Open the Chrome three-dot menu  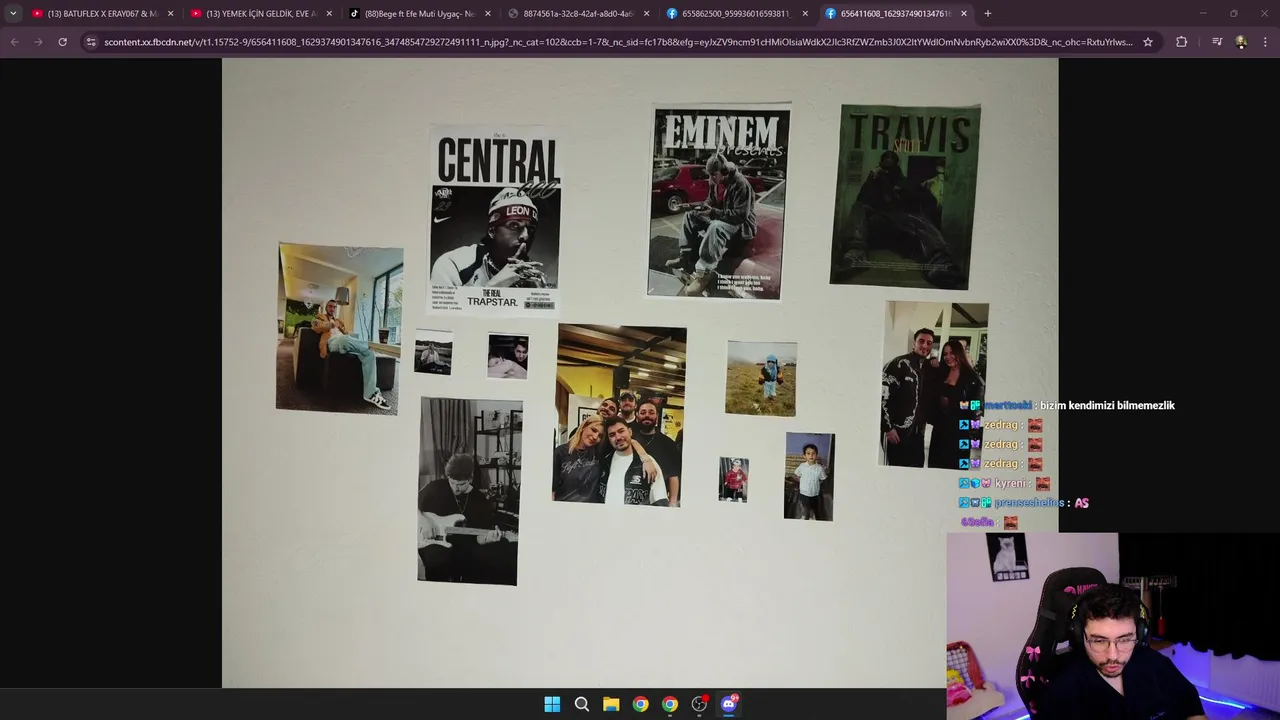coord(1266,42)
